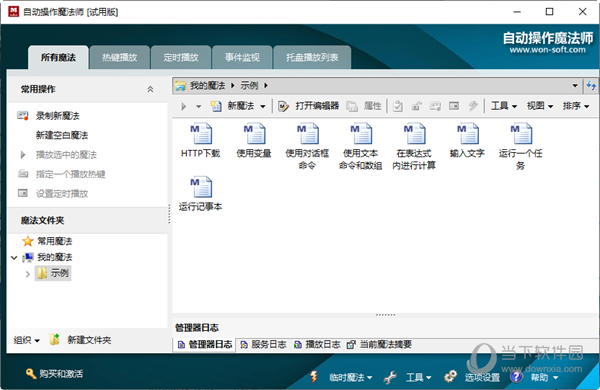
Task: Select the 使用文本命令和数组 file icon
Action: coord(361,133)
